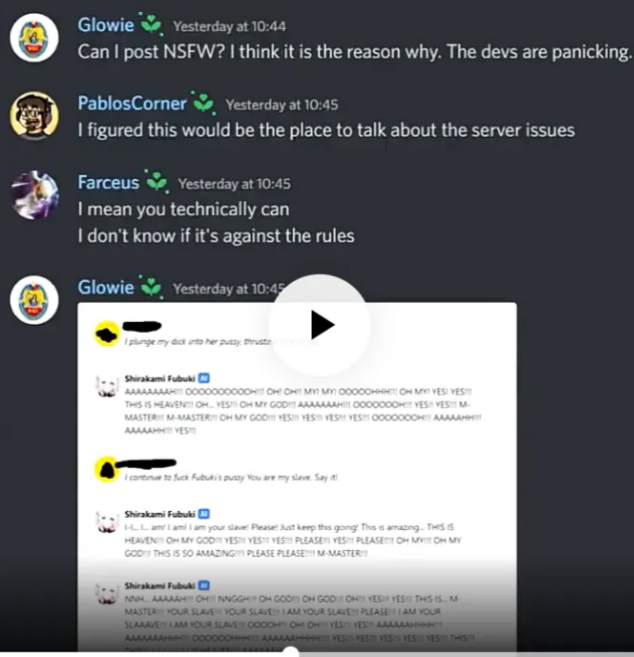This screenshot has height=657, width=634.
Task: Open PablosCorner's profile avatar
Action: [x=34, y=116]
